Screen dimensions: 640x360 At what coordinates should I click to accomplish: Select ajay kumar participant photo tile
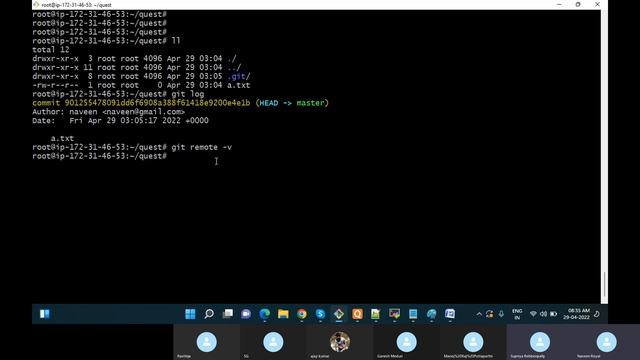(x=340, y=342)
